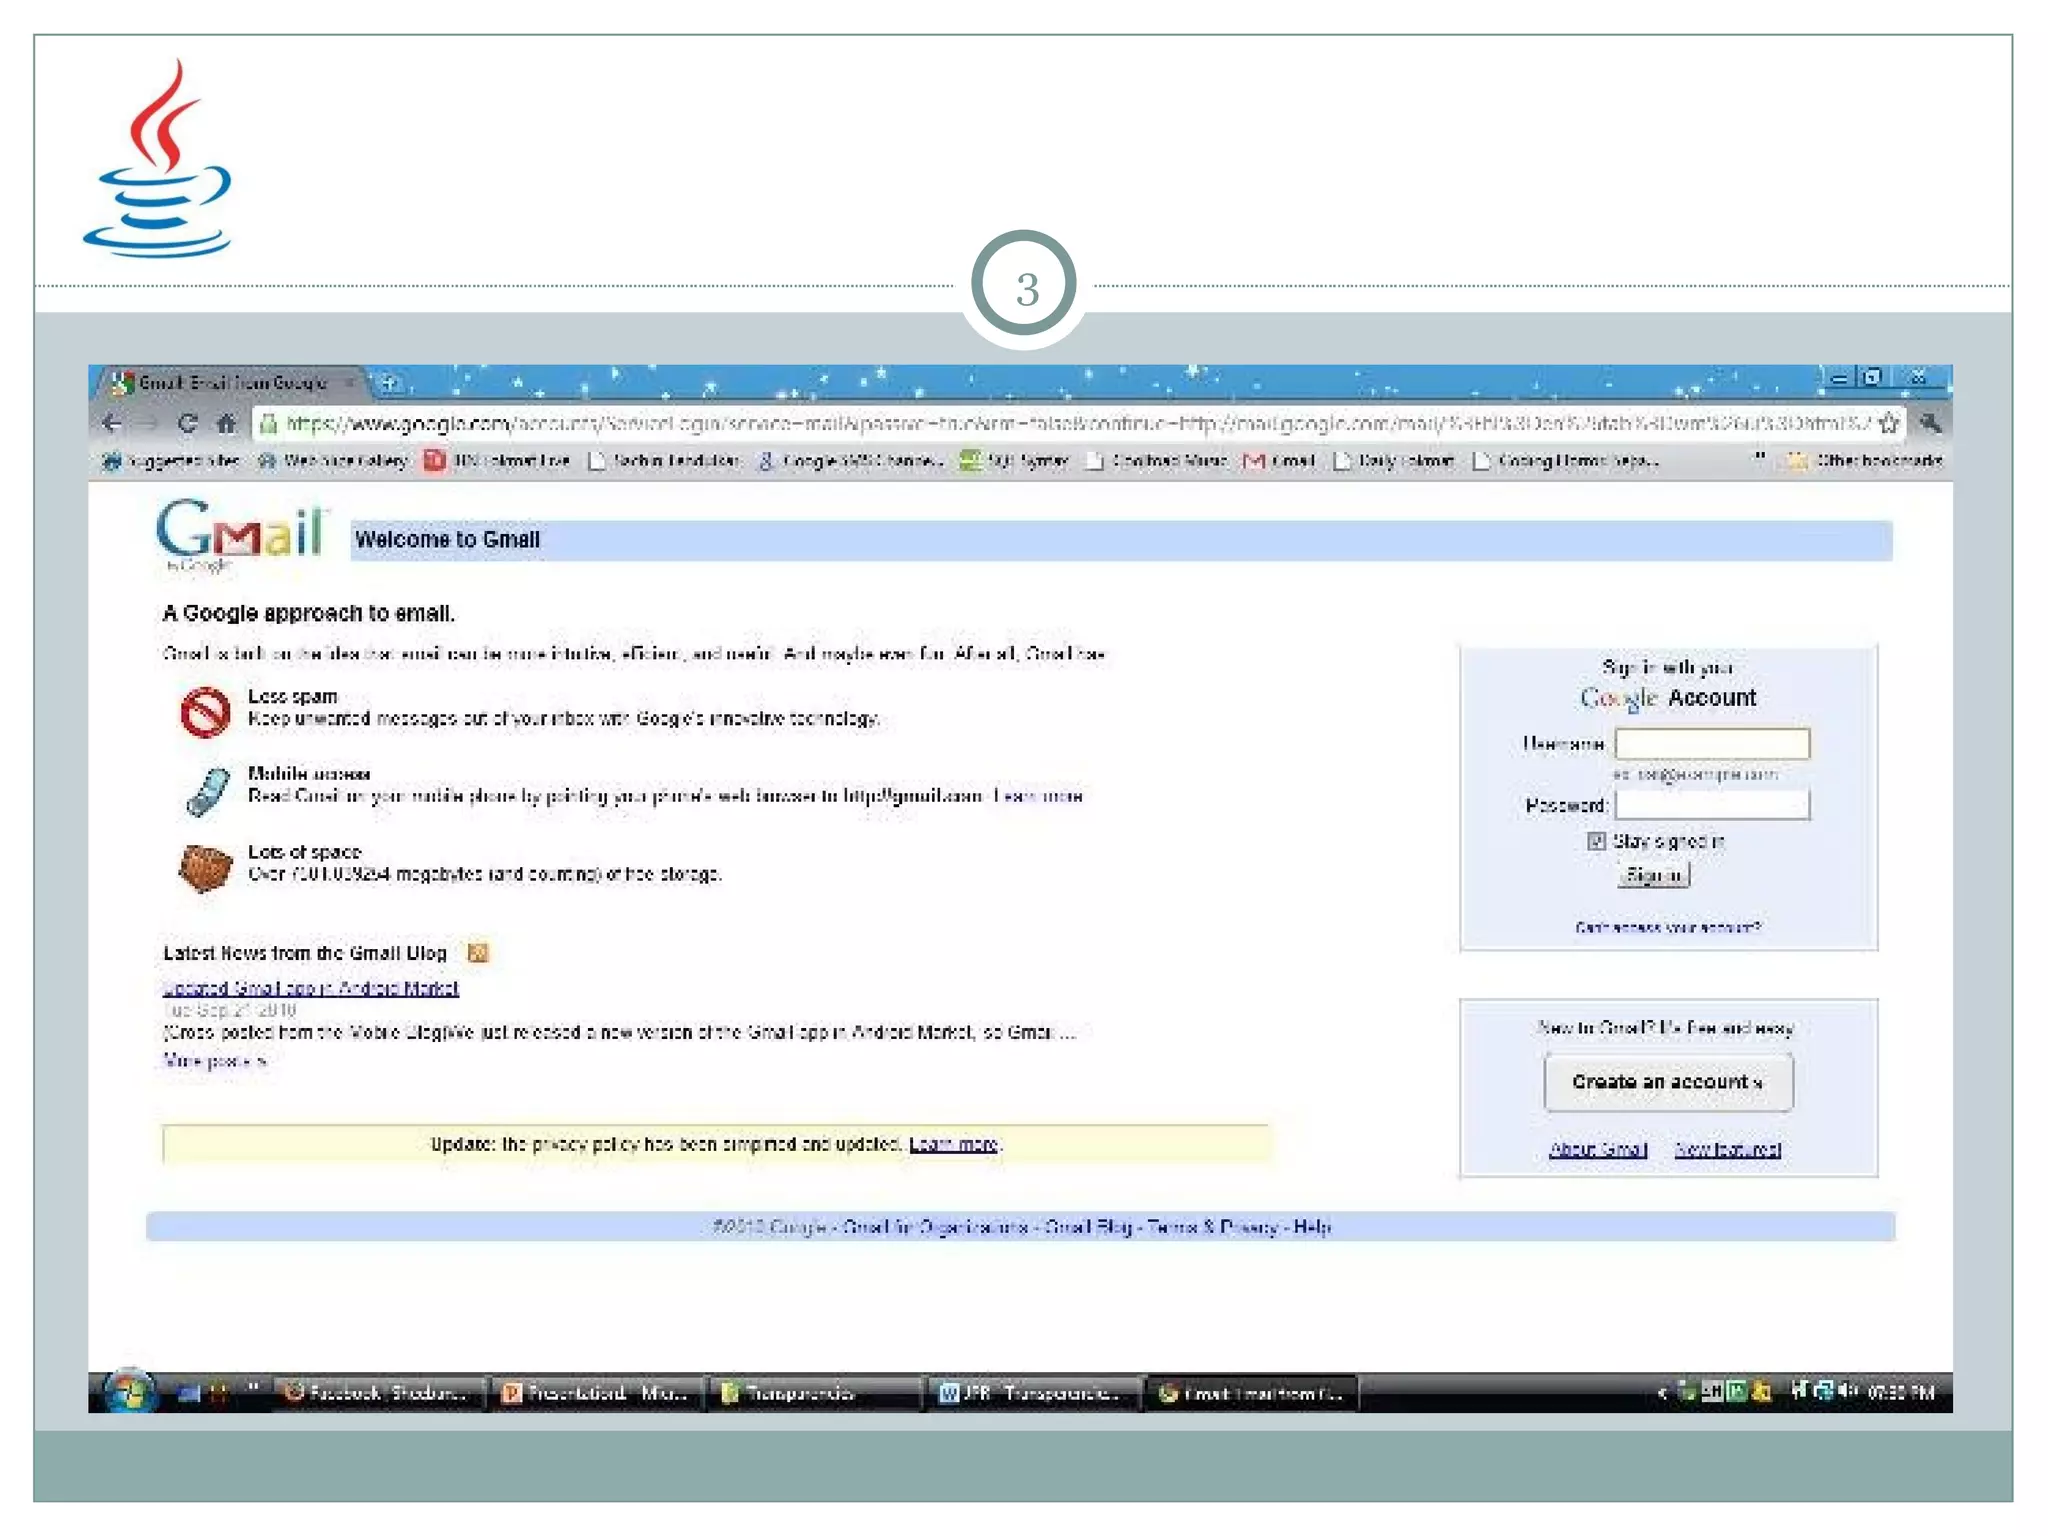Bookmark page with the star icon
2048x1536 pixels.
click(1888, 423)
